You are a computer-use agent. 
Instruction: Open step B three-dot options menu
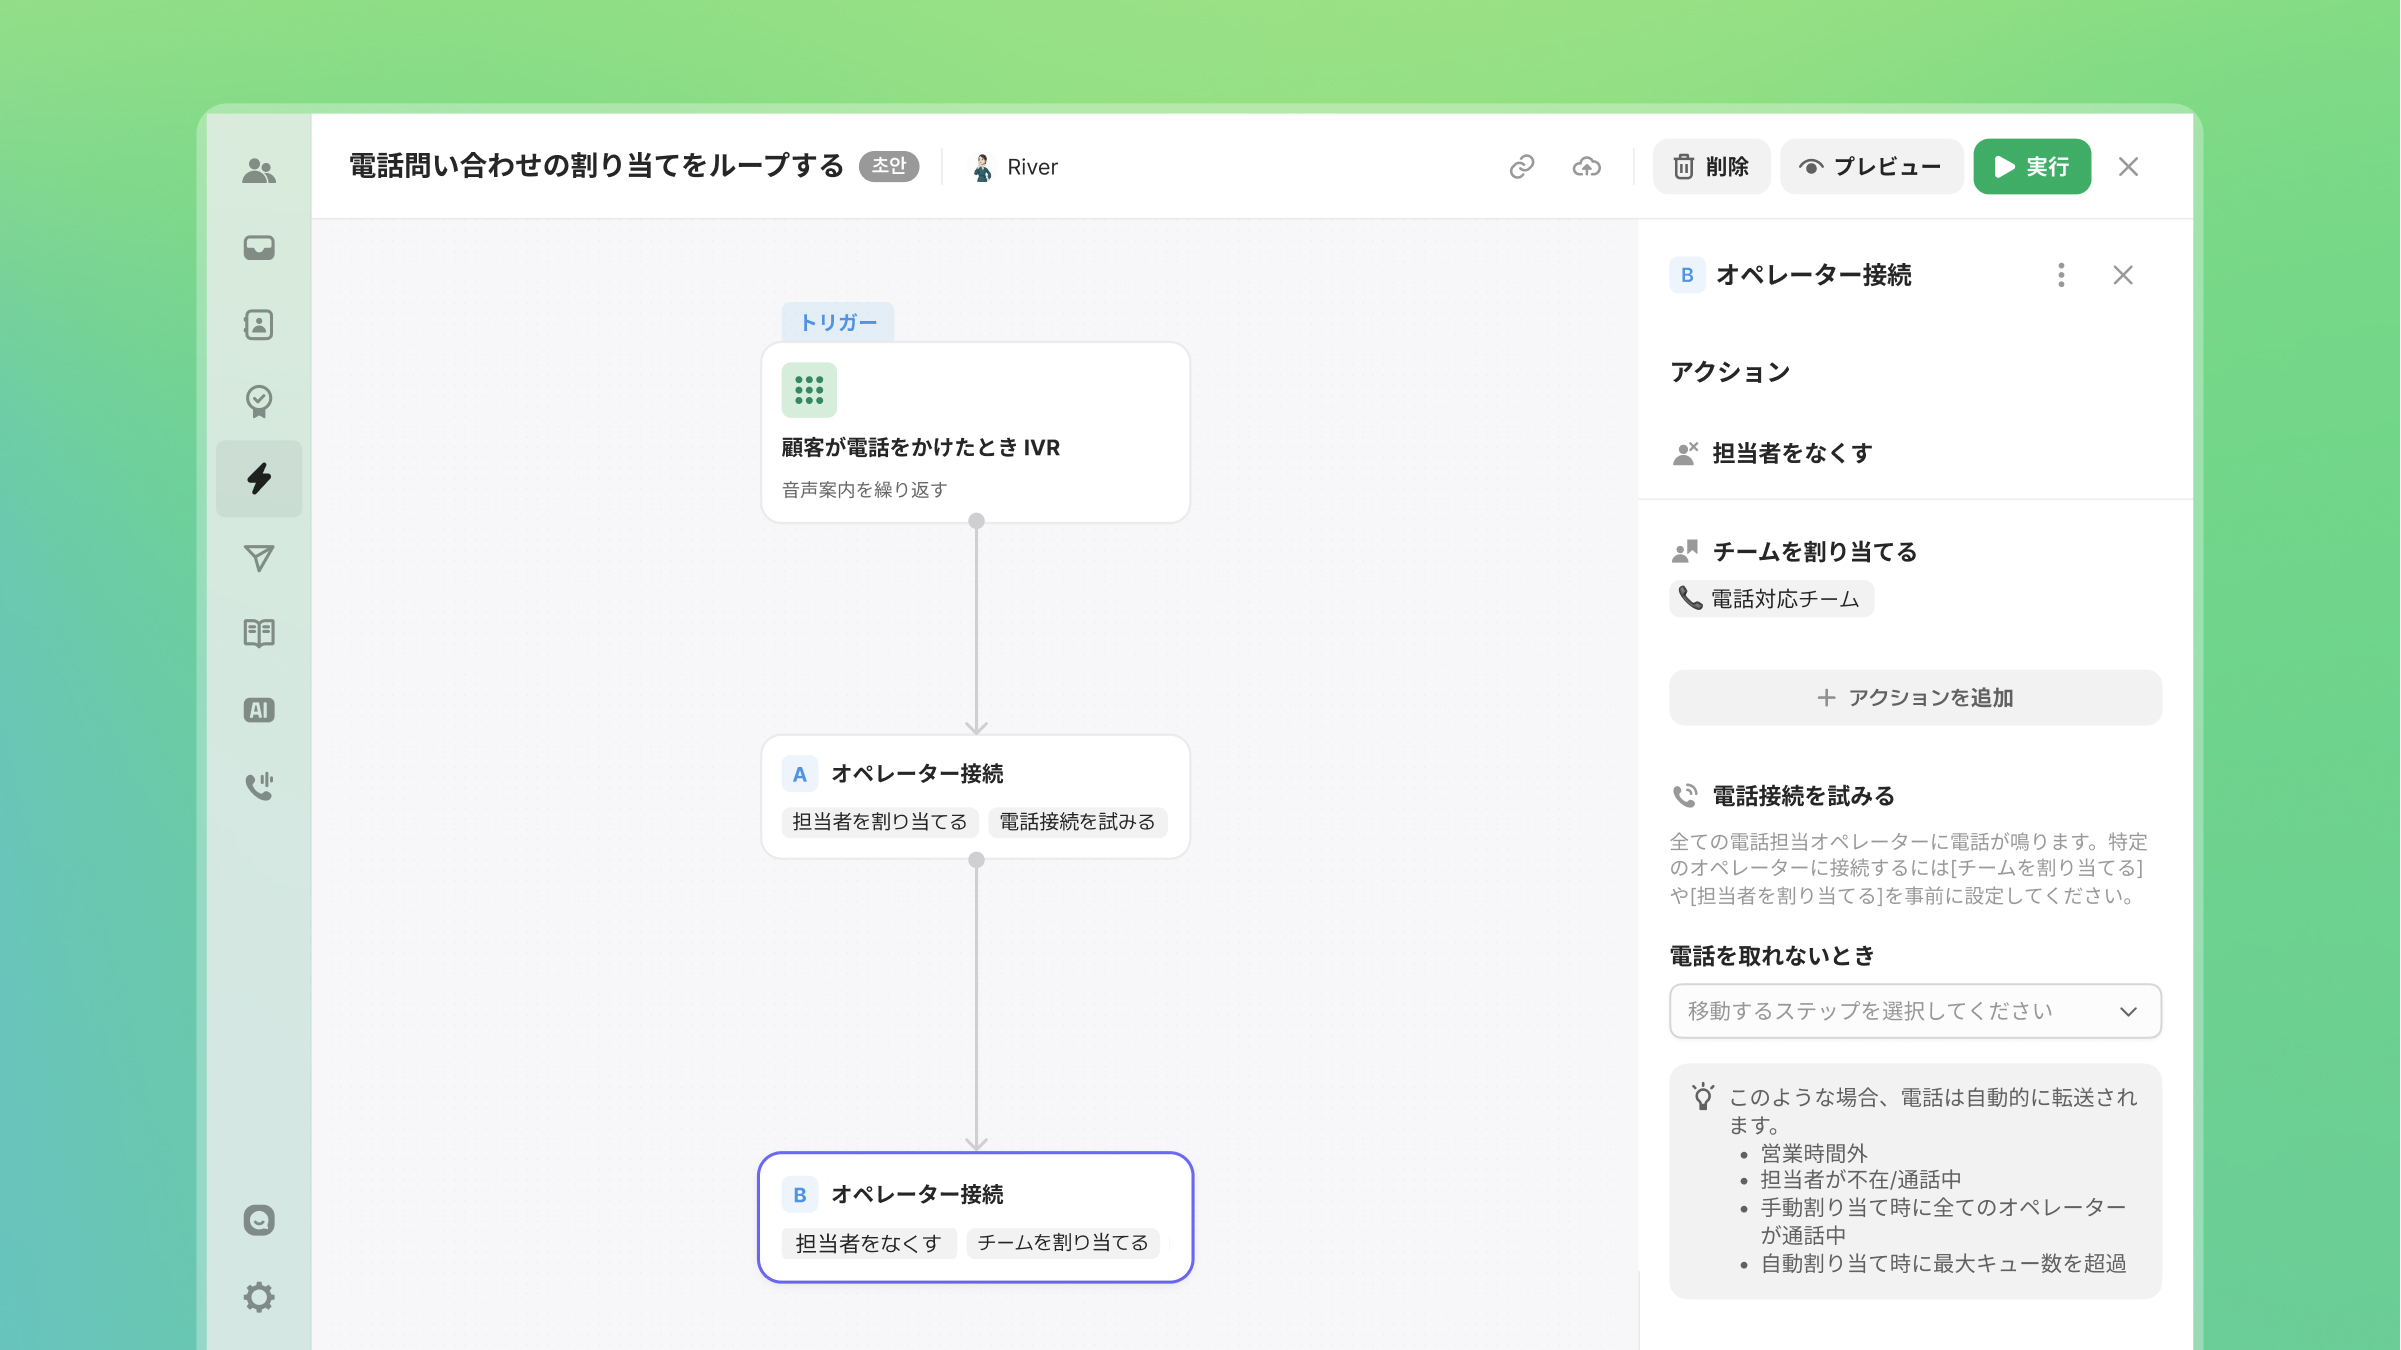click(2061, 275)
